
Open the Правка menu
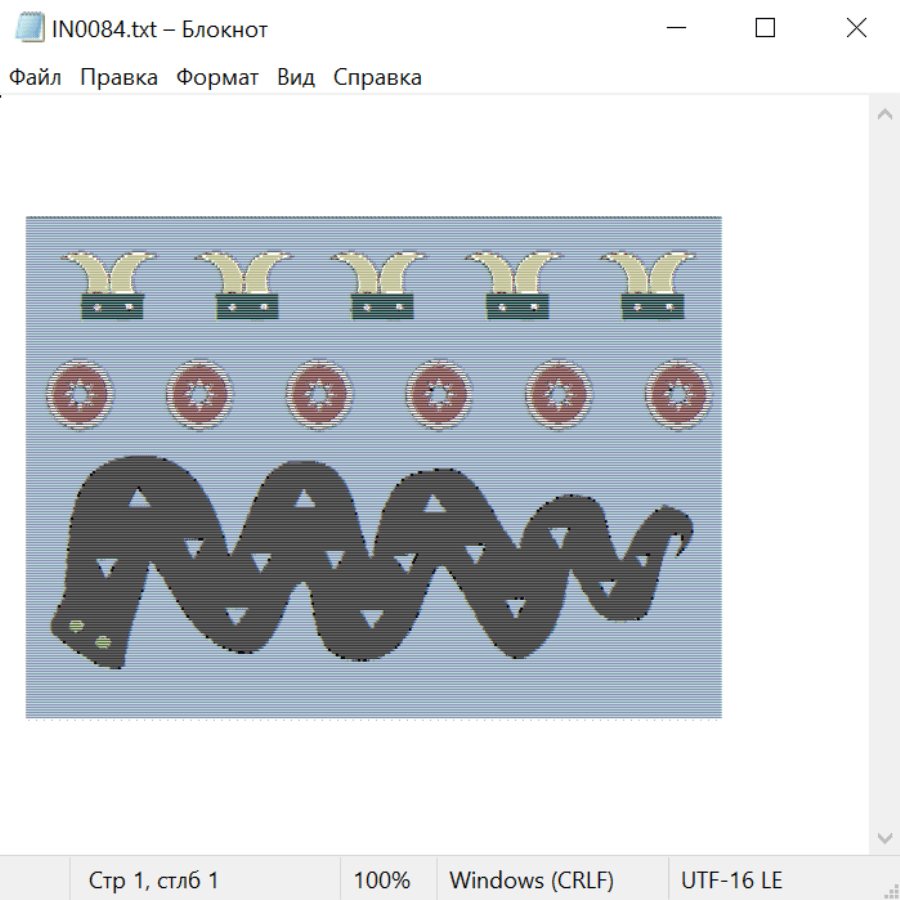click(x=119, y=78)
